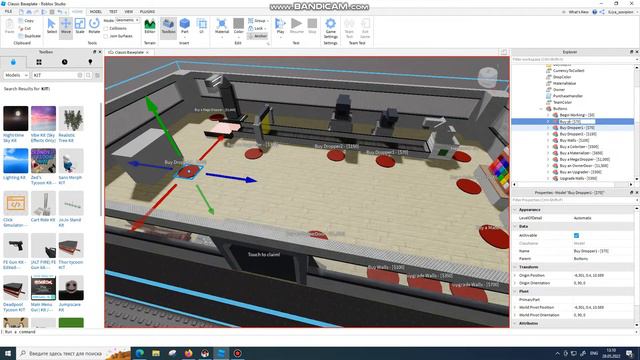
Task: Expand the Origin Position property
Action: click(x=515, y=276)
